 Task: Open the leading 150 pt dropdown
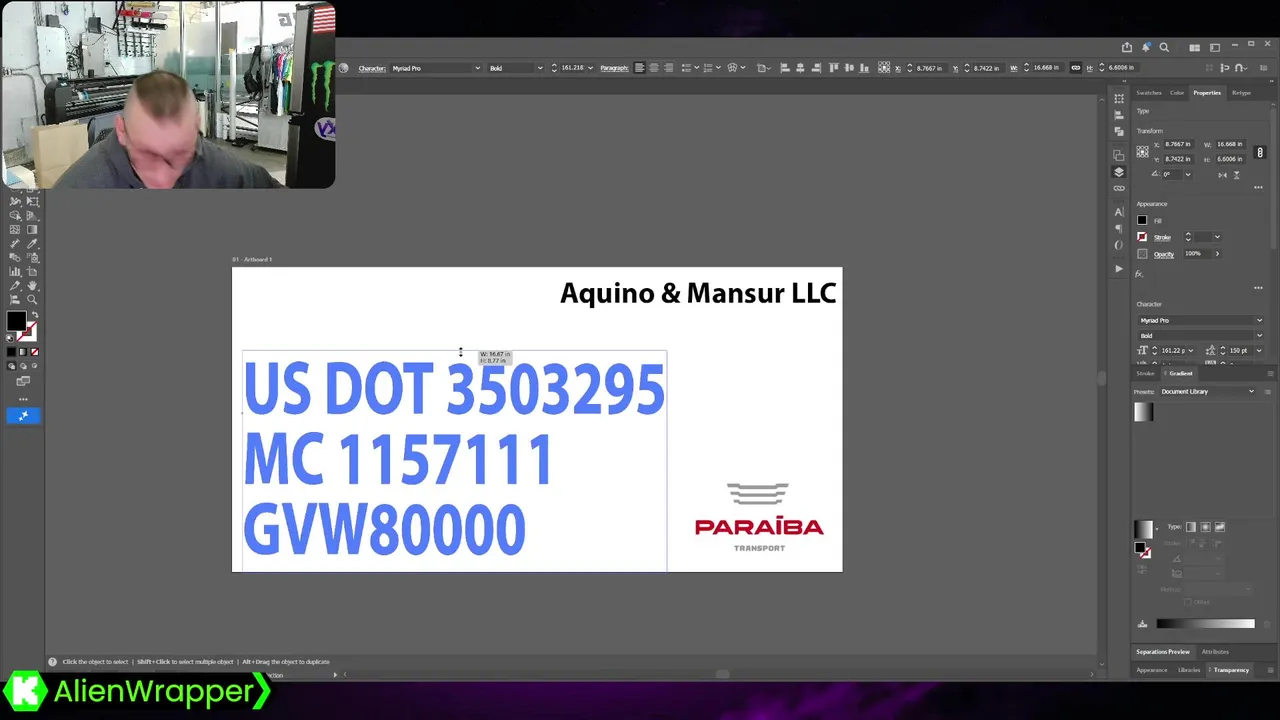1258,350
